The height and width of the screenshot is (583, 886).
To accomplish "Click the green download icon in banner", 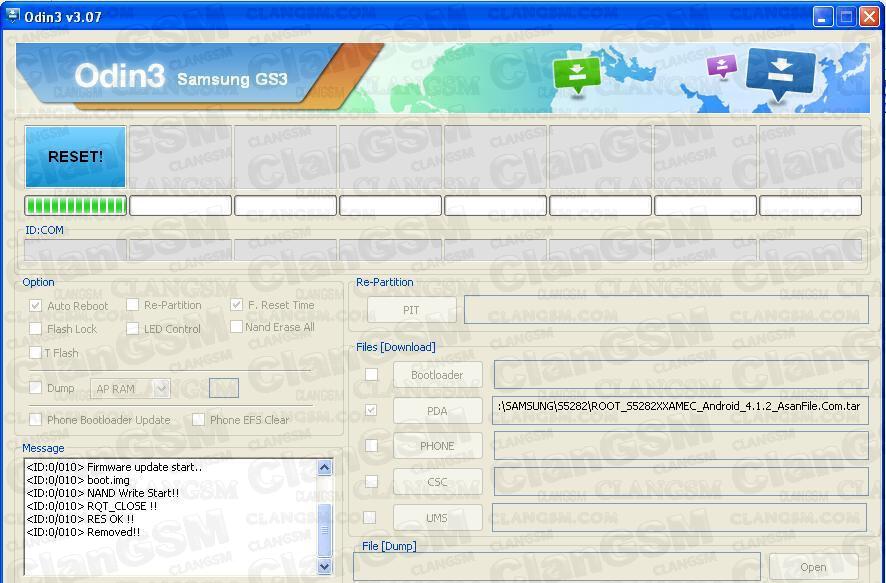I will tap(577, 76).
